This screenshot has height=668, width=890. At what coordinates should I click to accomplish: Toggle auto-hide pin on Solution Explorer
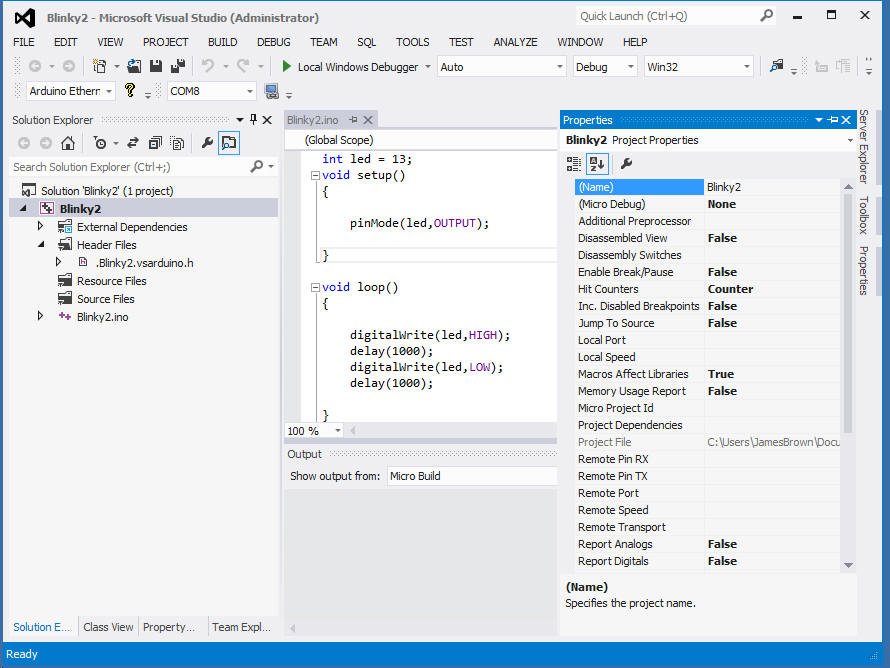click(253, 119)
